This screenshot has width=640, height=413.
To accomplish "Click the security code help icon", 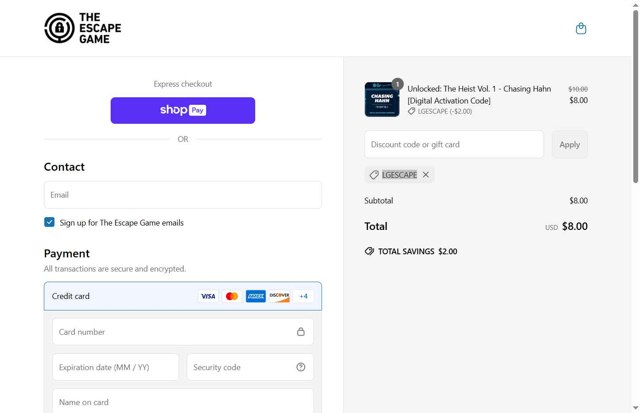I will point(301,367).
